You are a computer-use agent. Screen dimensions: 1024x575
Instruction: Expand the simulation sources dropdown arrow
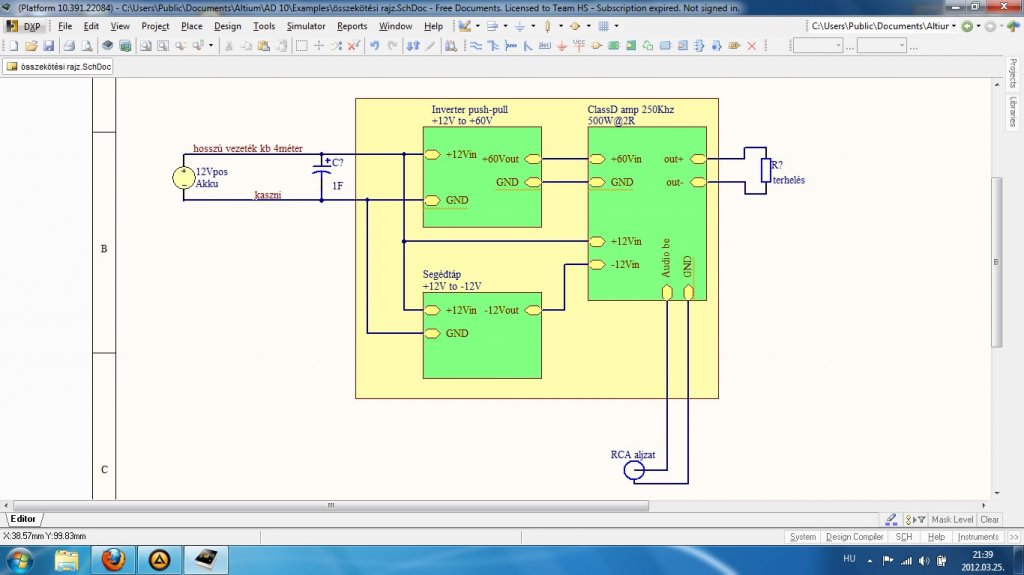click(x=588, y=26)
